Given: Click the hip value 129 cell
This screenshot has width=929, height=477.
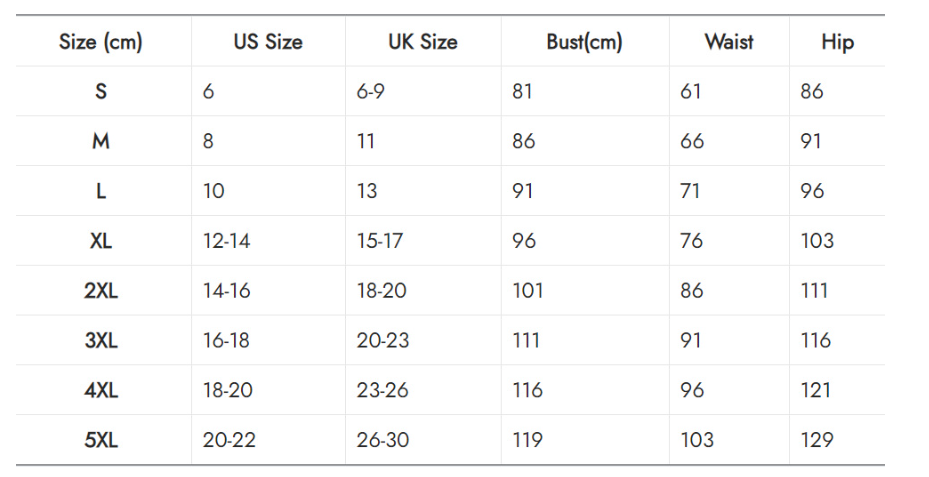Looking at the screenshot, I should [816, 440].
